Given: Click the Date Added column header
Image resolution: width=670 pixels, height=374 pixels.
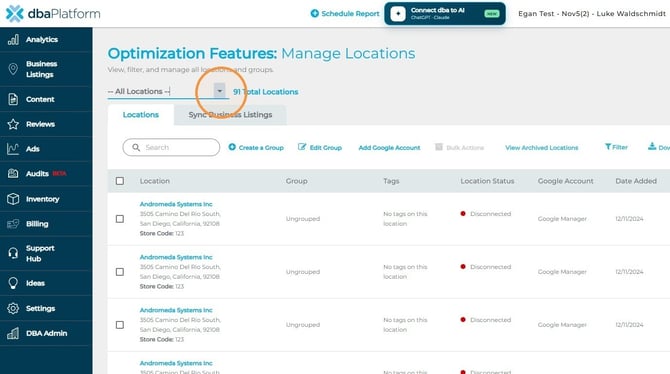Looking at the screenshot, I should tap(636, 181).
